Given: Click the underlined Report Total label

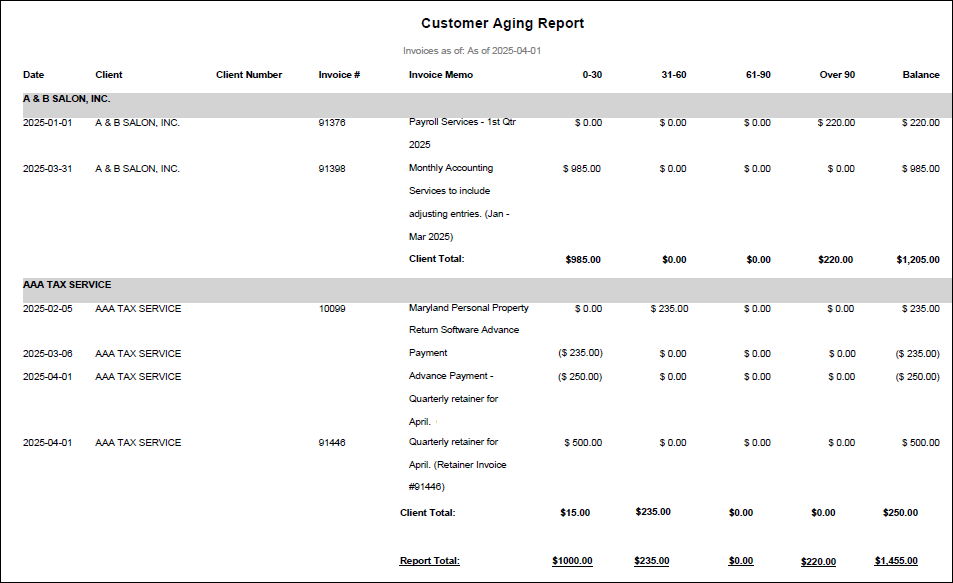Looking at the screenshot, I should tap(429, 561).
